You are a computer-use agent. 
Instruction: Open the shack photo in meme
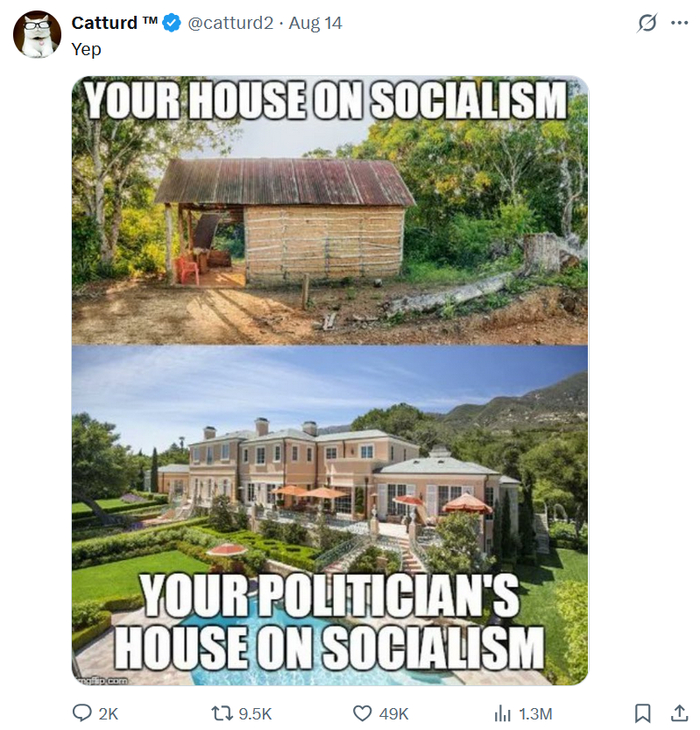330,210
